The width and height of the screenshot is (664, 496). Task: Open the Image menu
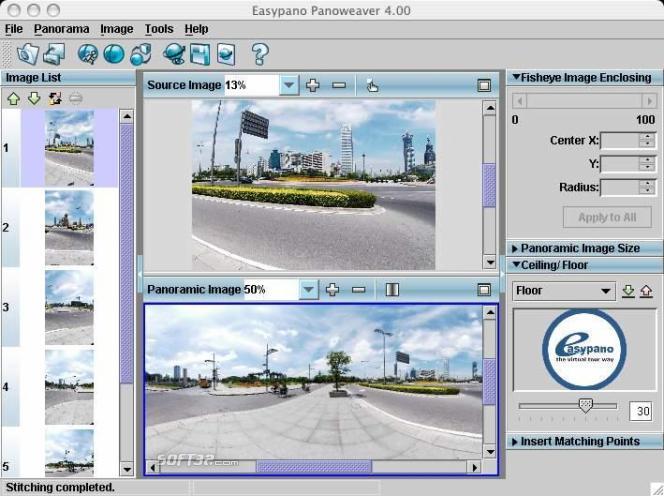pos(116,29)
